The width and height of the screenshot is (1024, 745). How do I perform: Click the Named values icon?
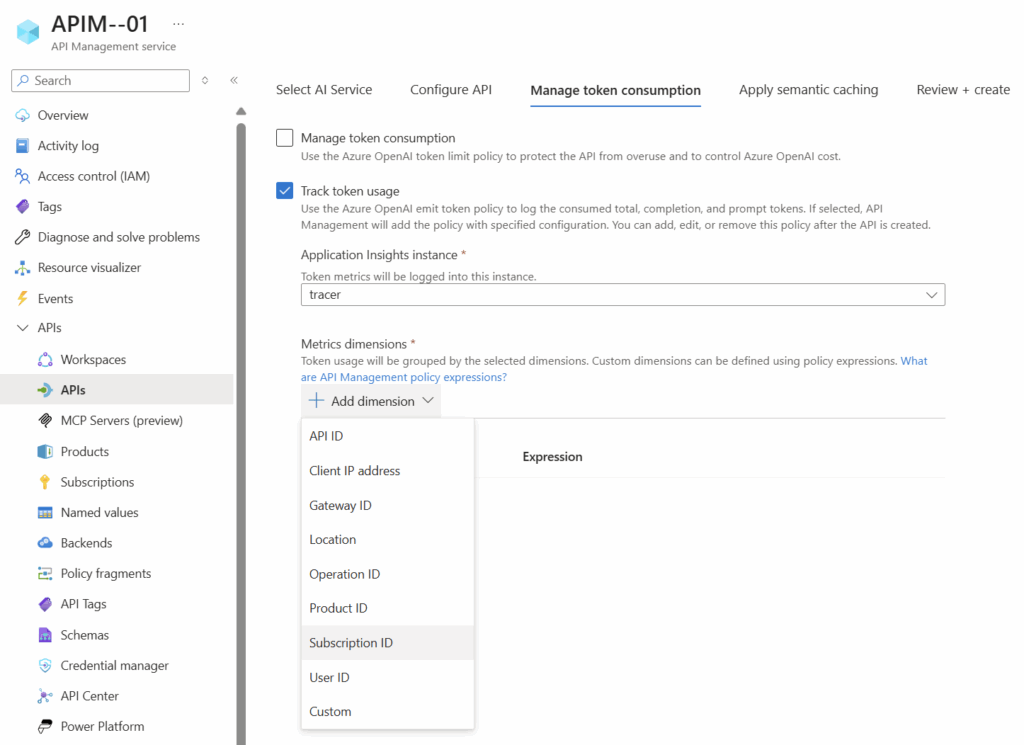point(45,513)
